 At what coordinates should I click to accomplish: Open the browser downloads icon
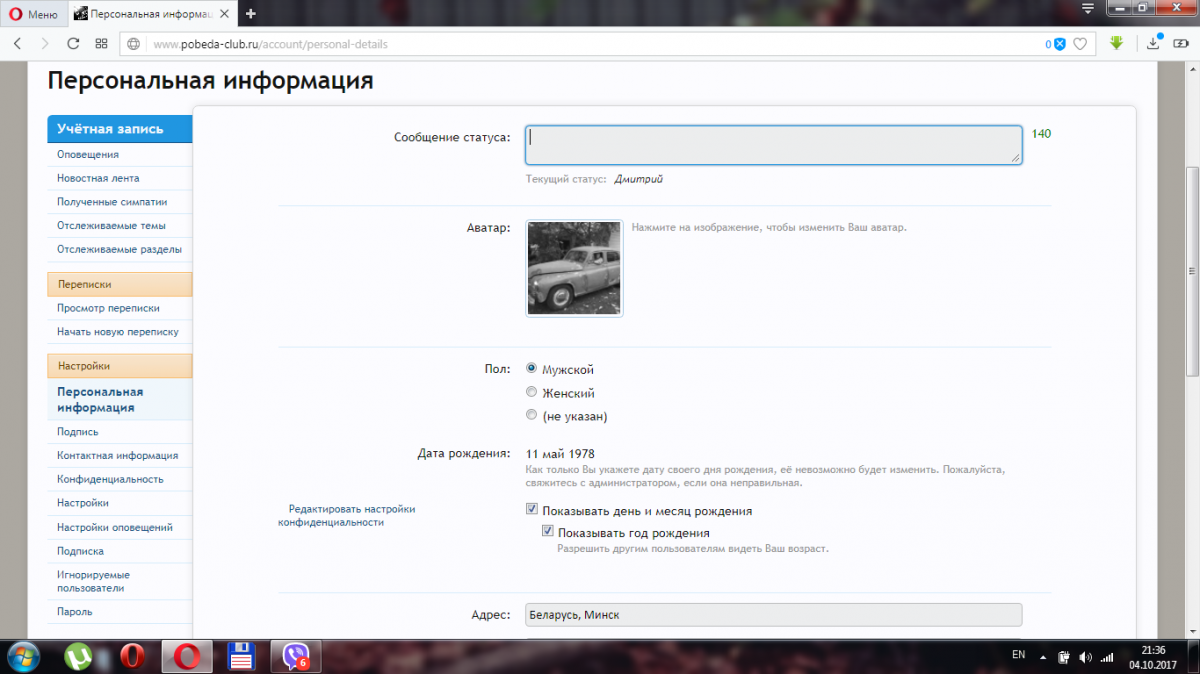pos(1153,43)
